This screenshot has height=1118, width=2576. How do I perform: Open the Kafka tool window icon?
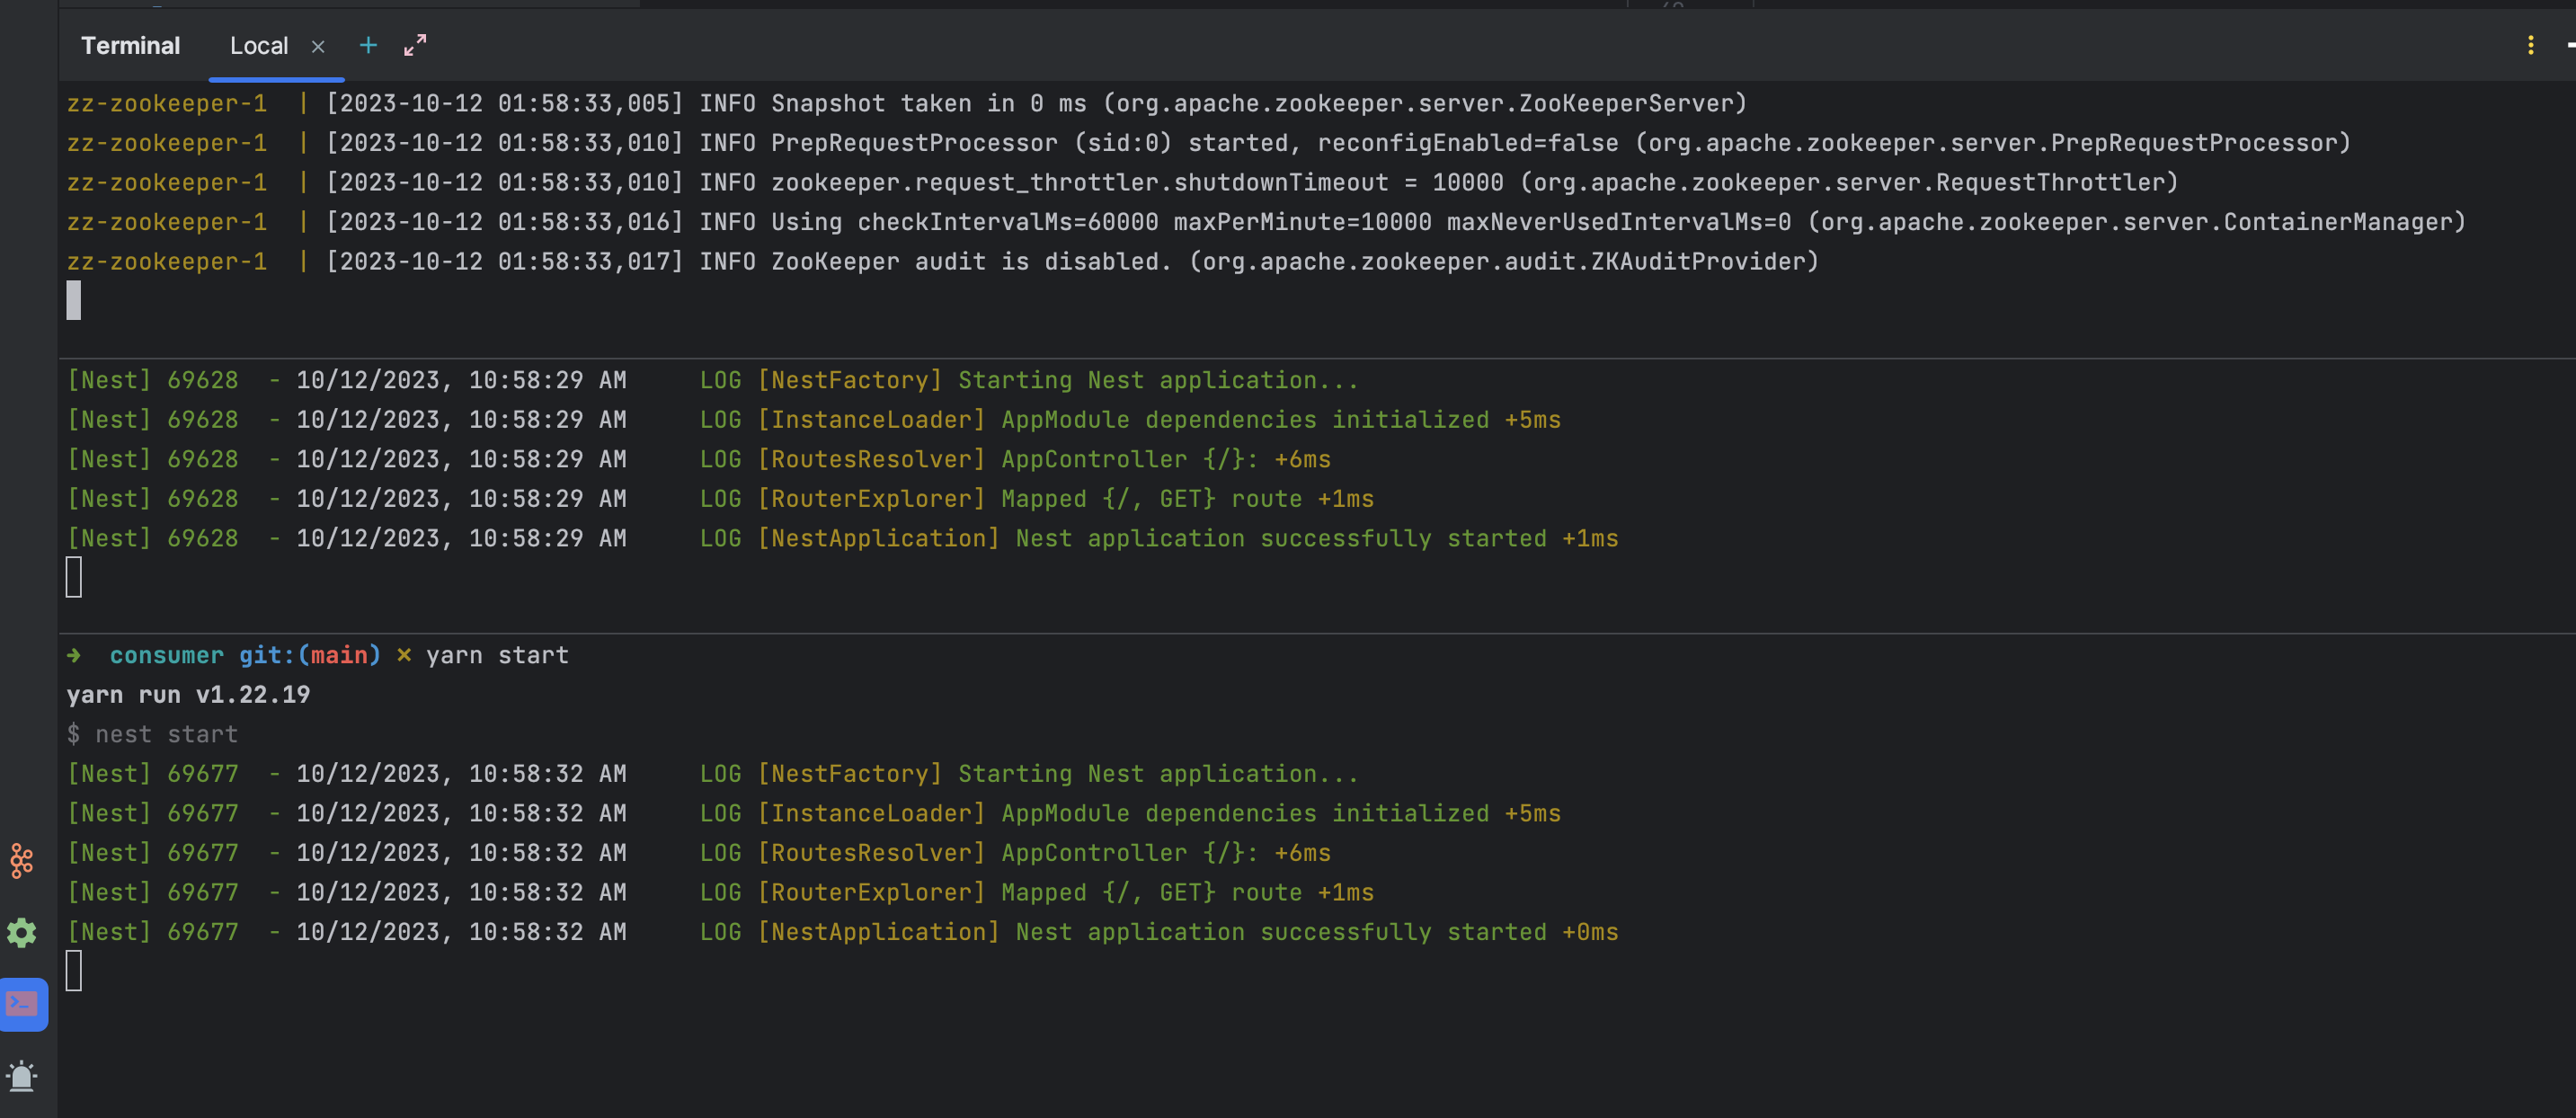pyautogui.click(x=22, y=860)
